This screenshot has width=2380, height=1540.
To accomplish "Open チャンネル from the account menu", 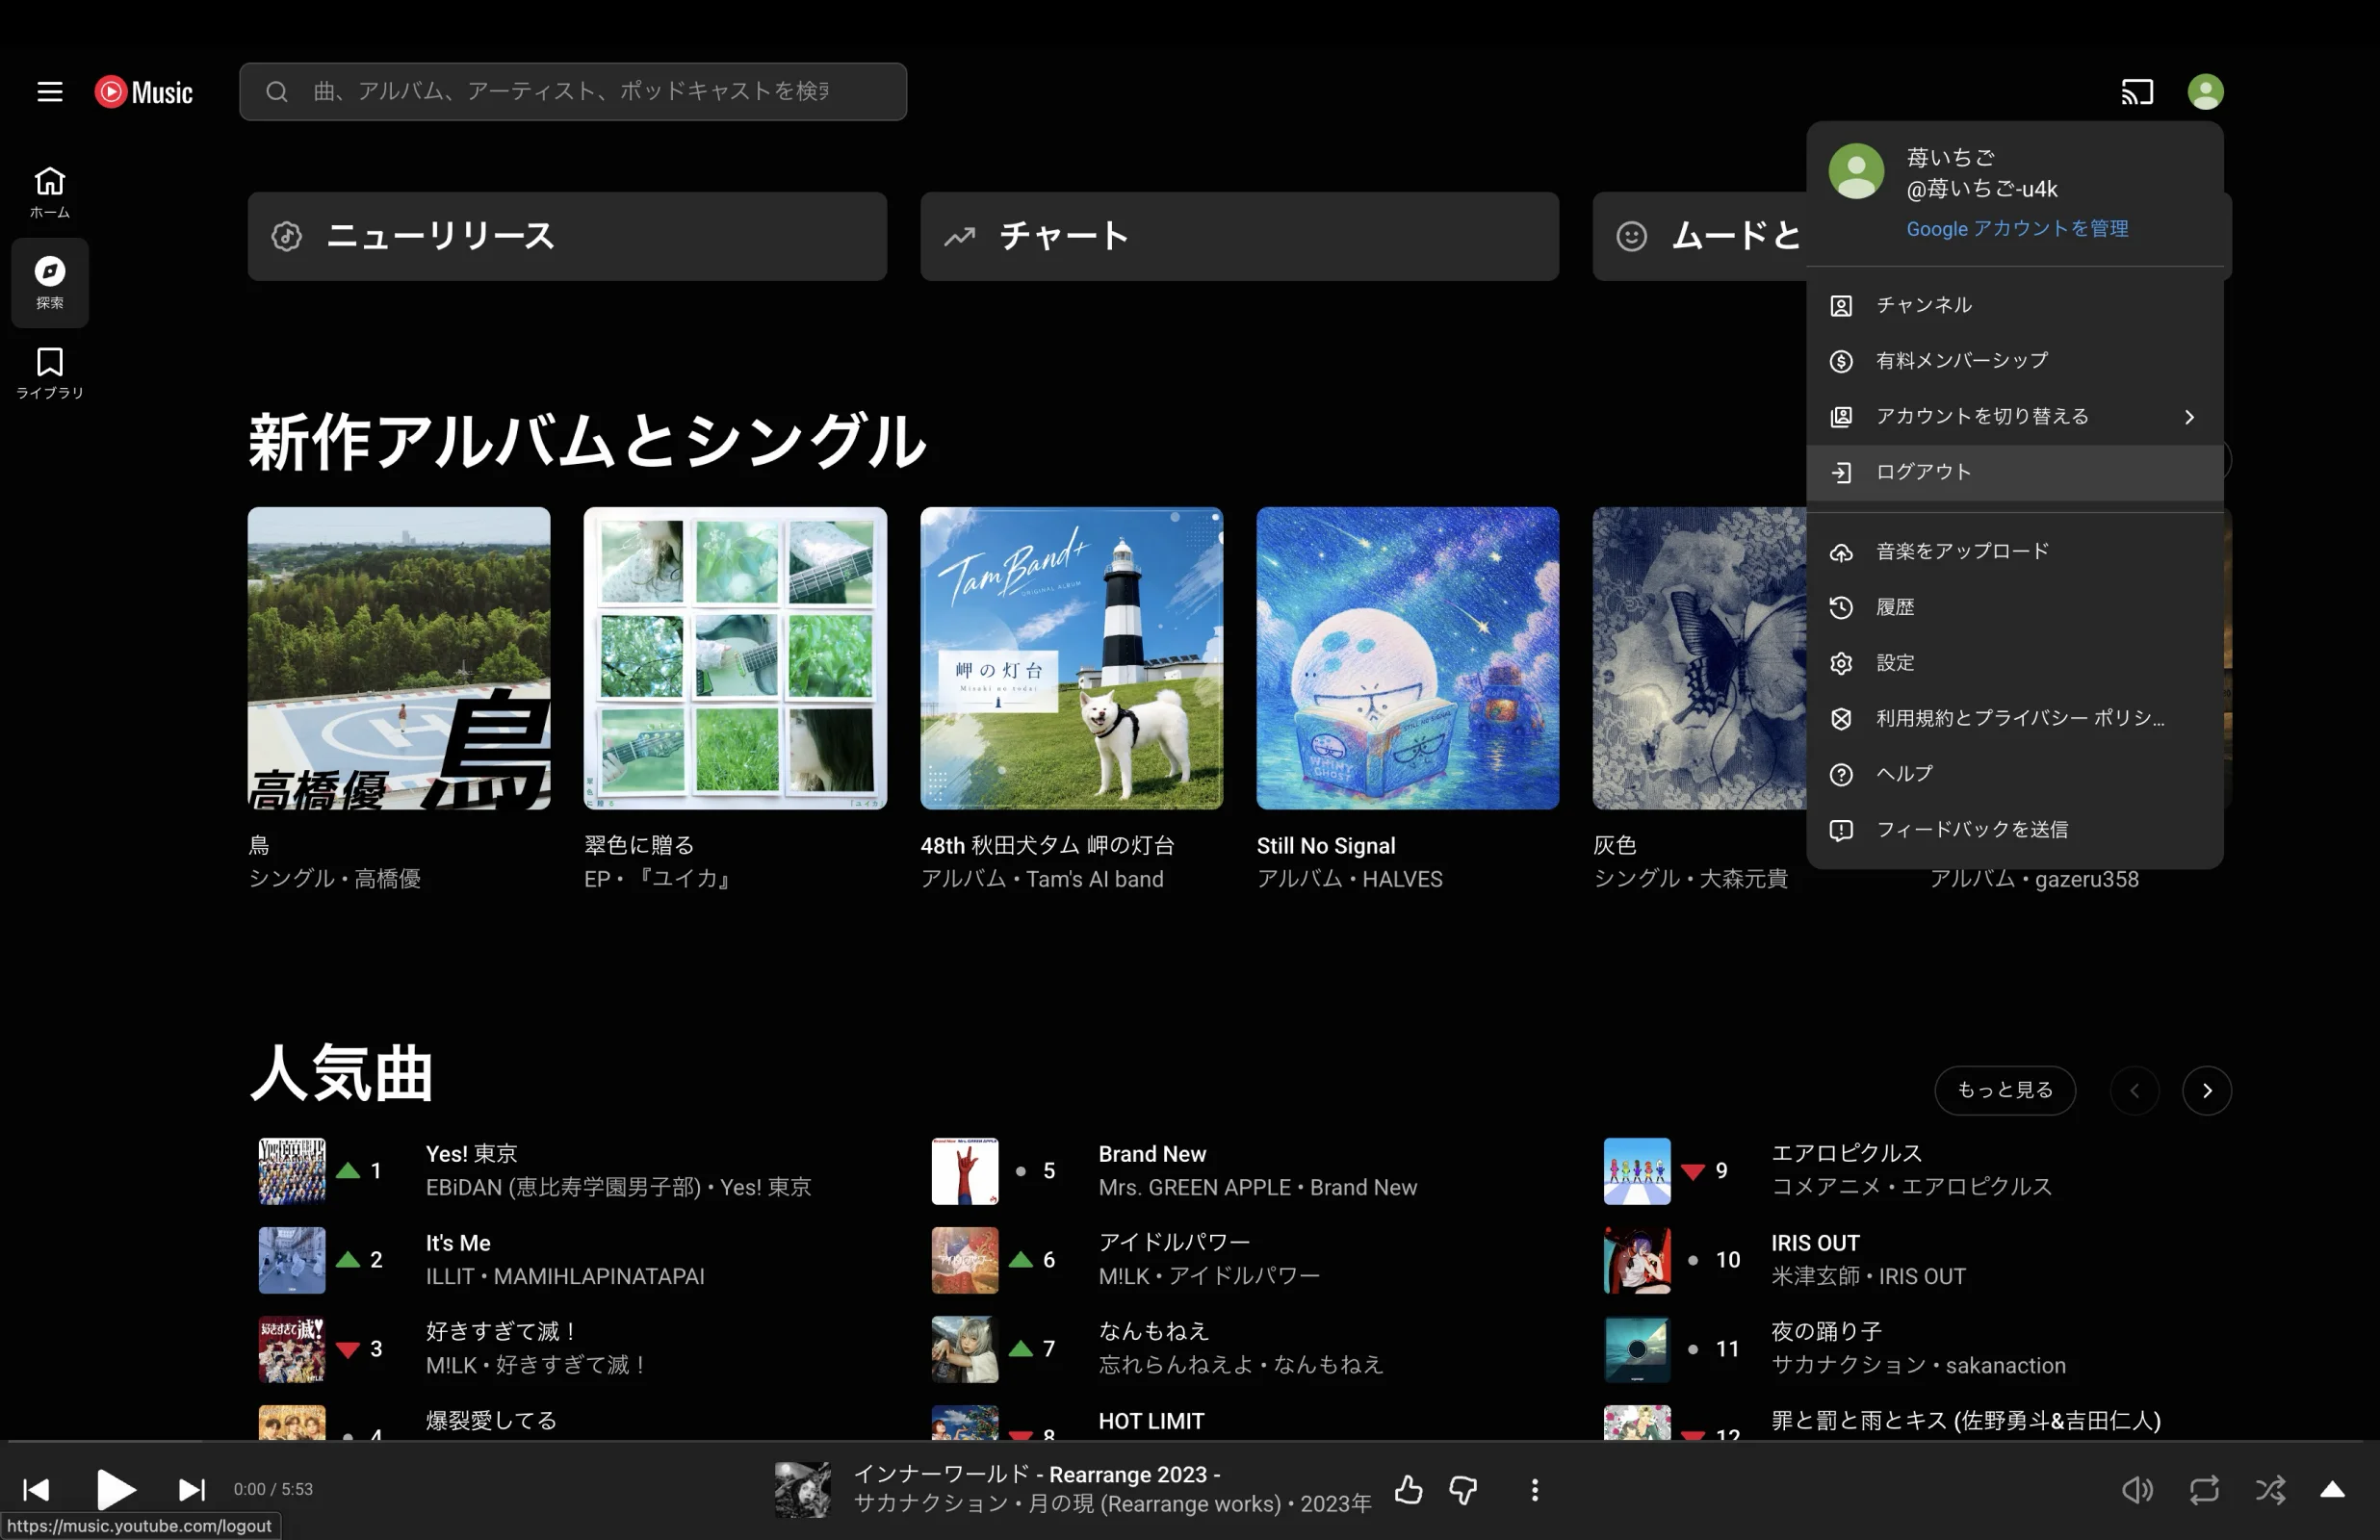I will (x=2015, y=305).
